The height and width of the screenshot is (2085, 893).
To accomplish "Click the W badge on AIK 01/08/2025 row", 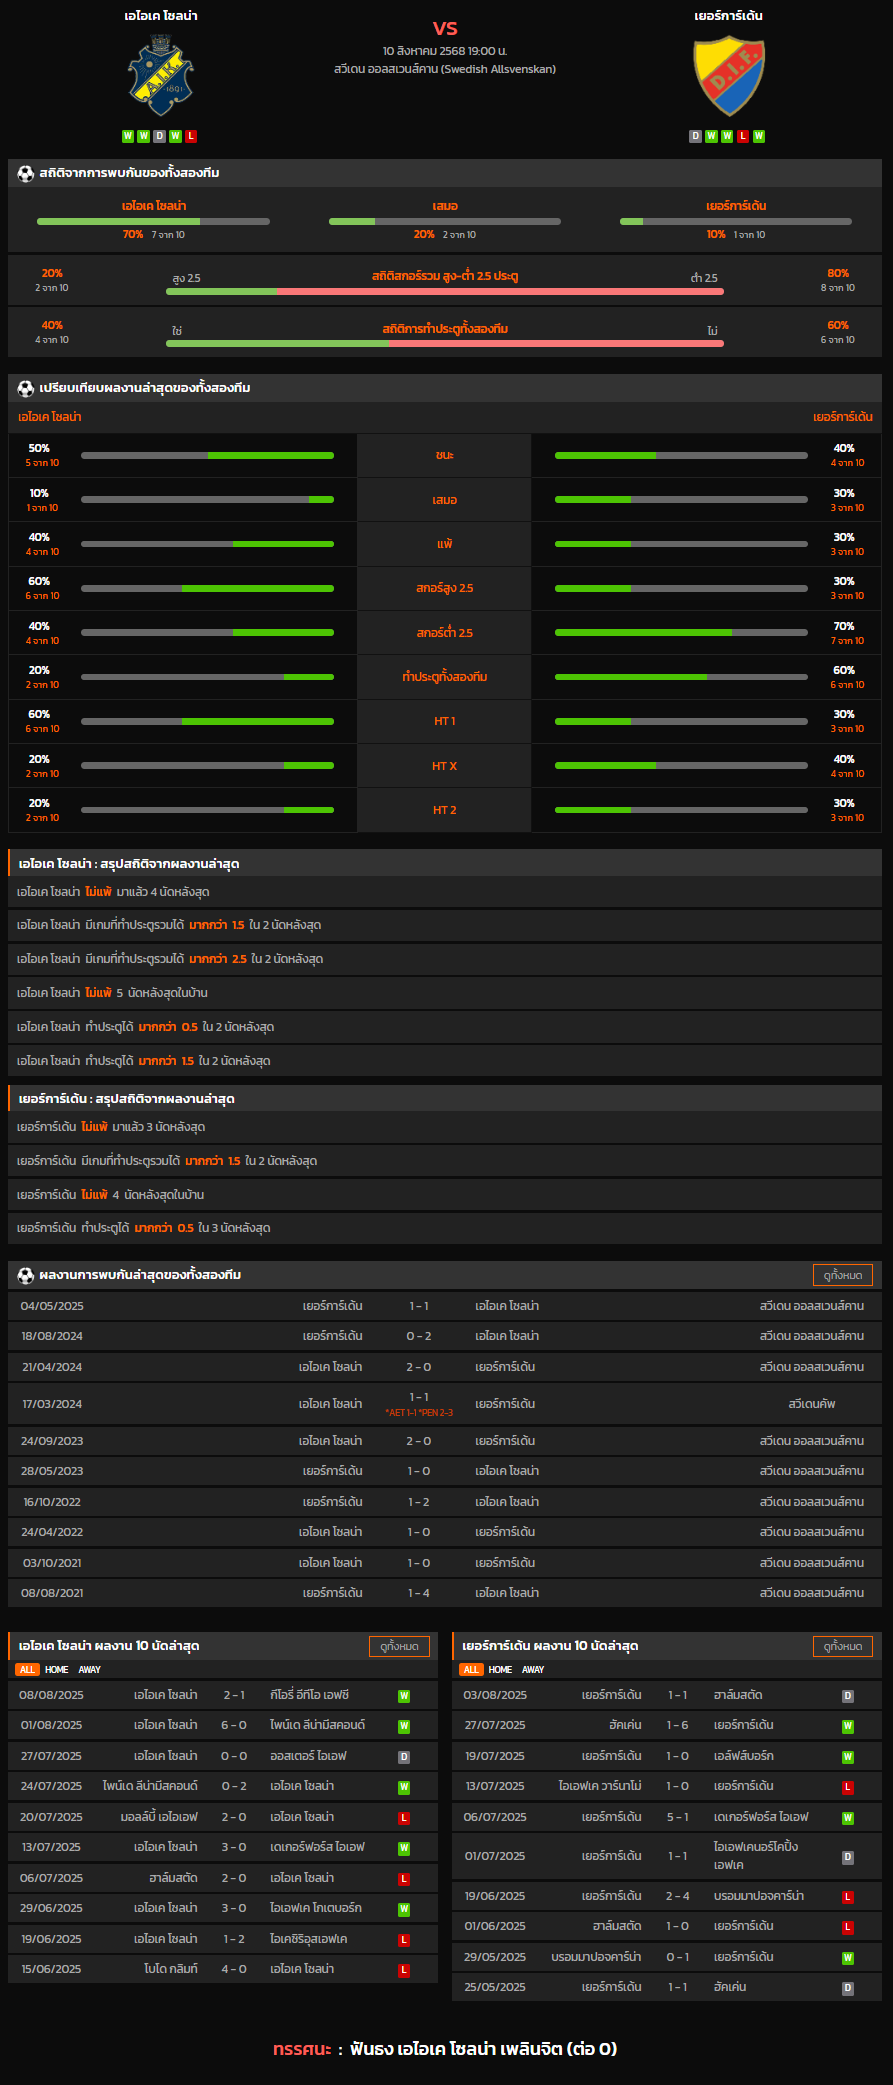I will click(404, 1726).
